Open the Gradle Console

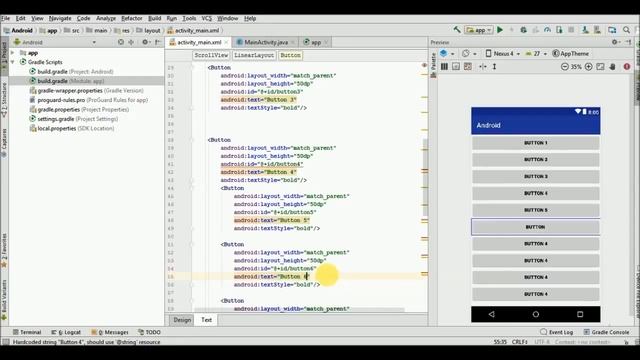(606, 332)
